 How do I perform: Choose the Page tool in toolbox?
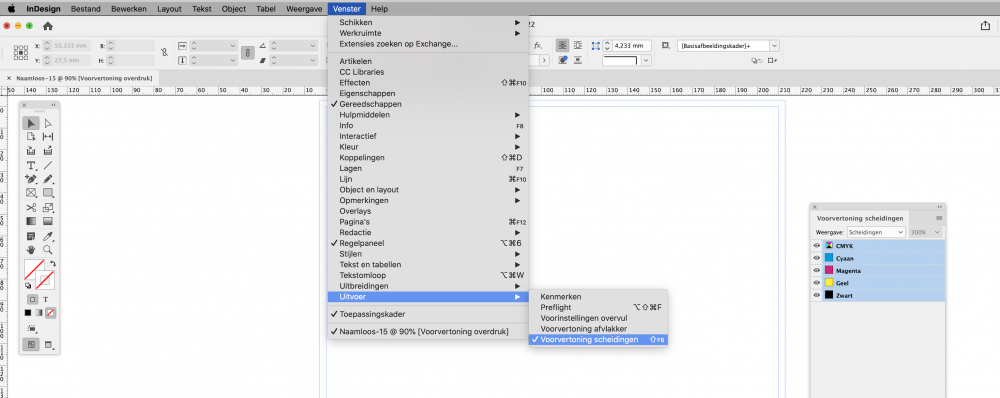(31, 136)
